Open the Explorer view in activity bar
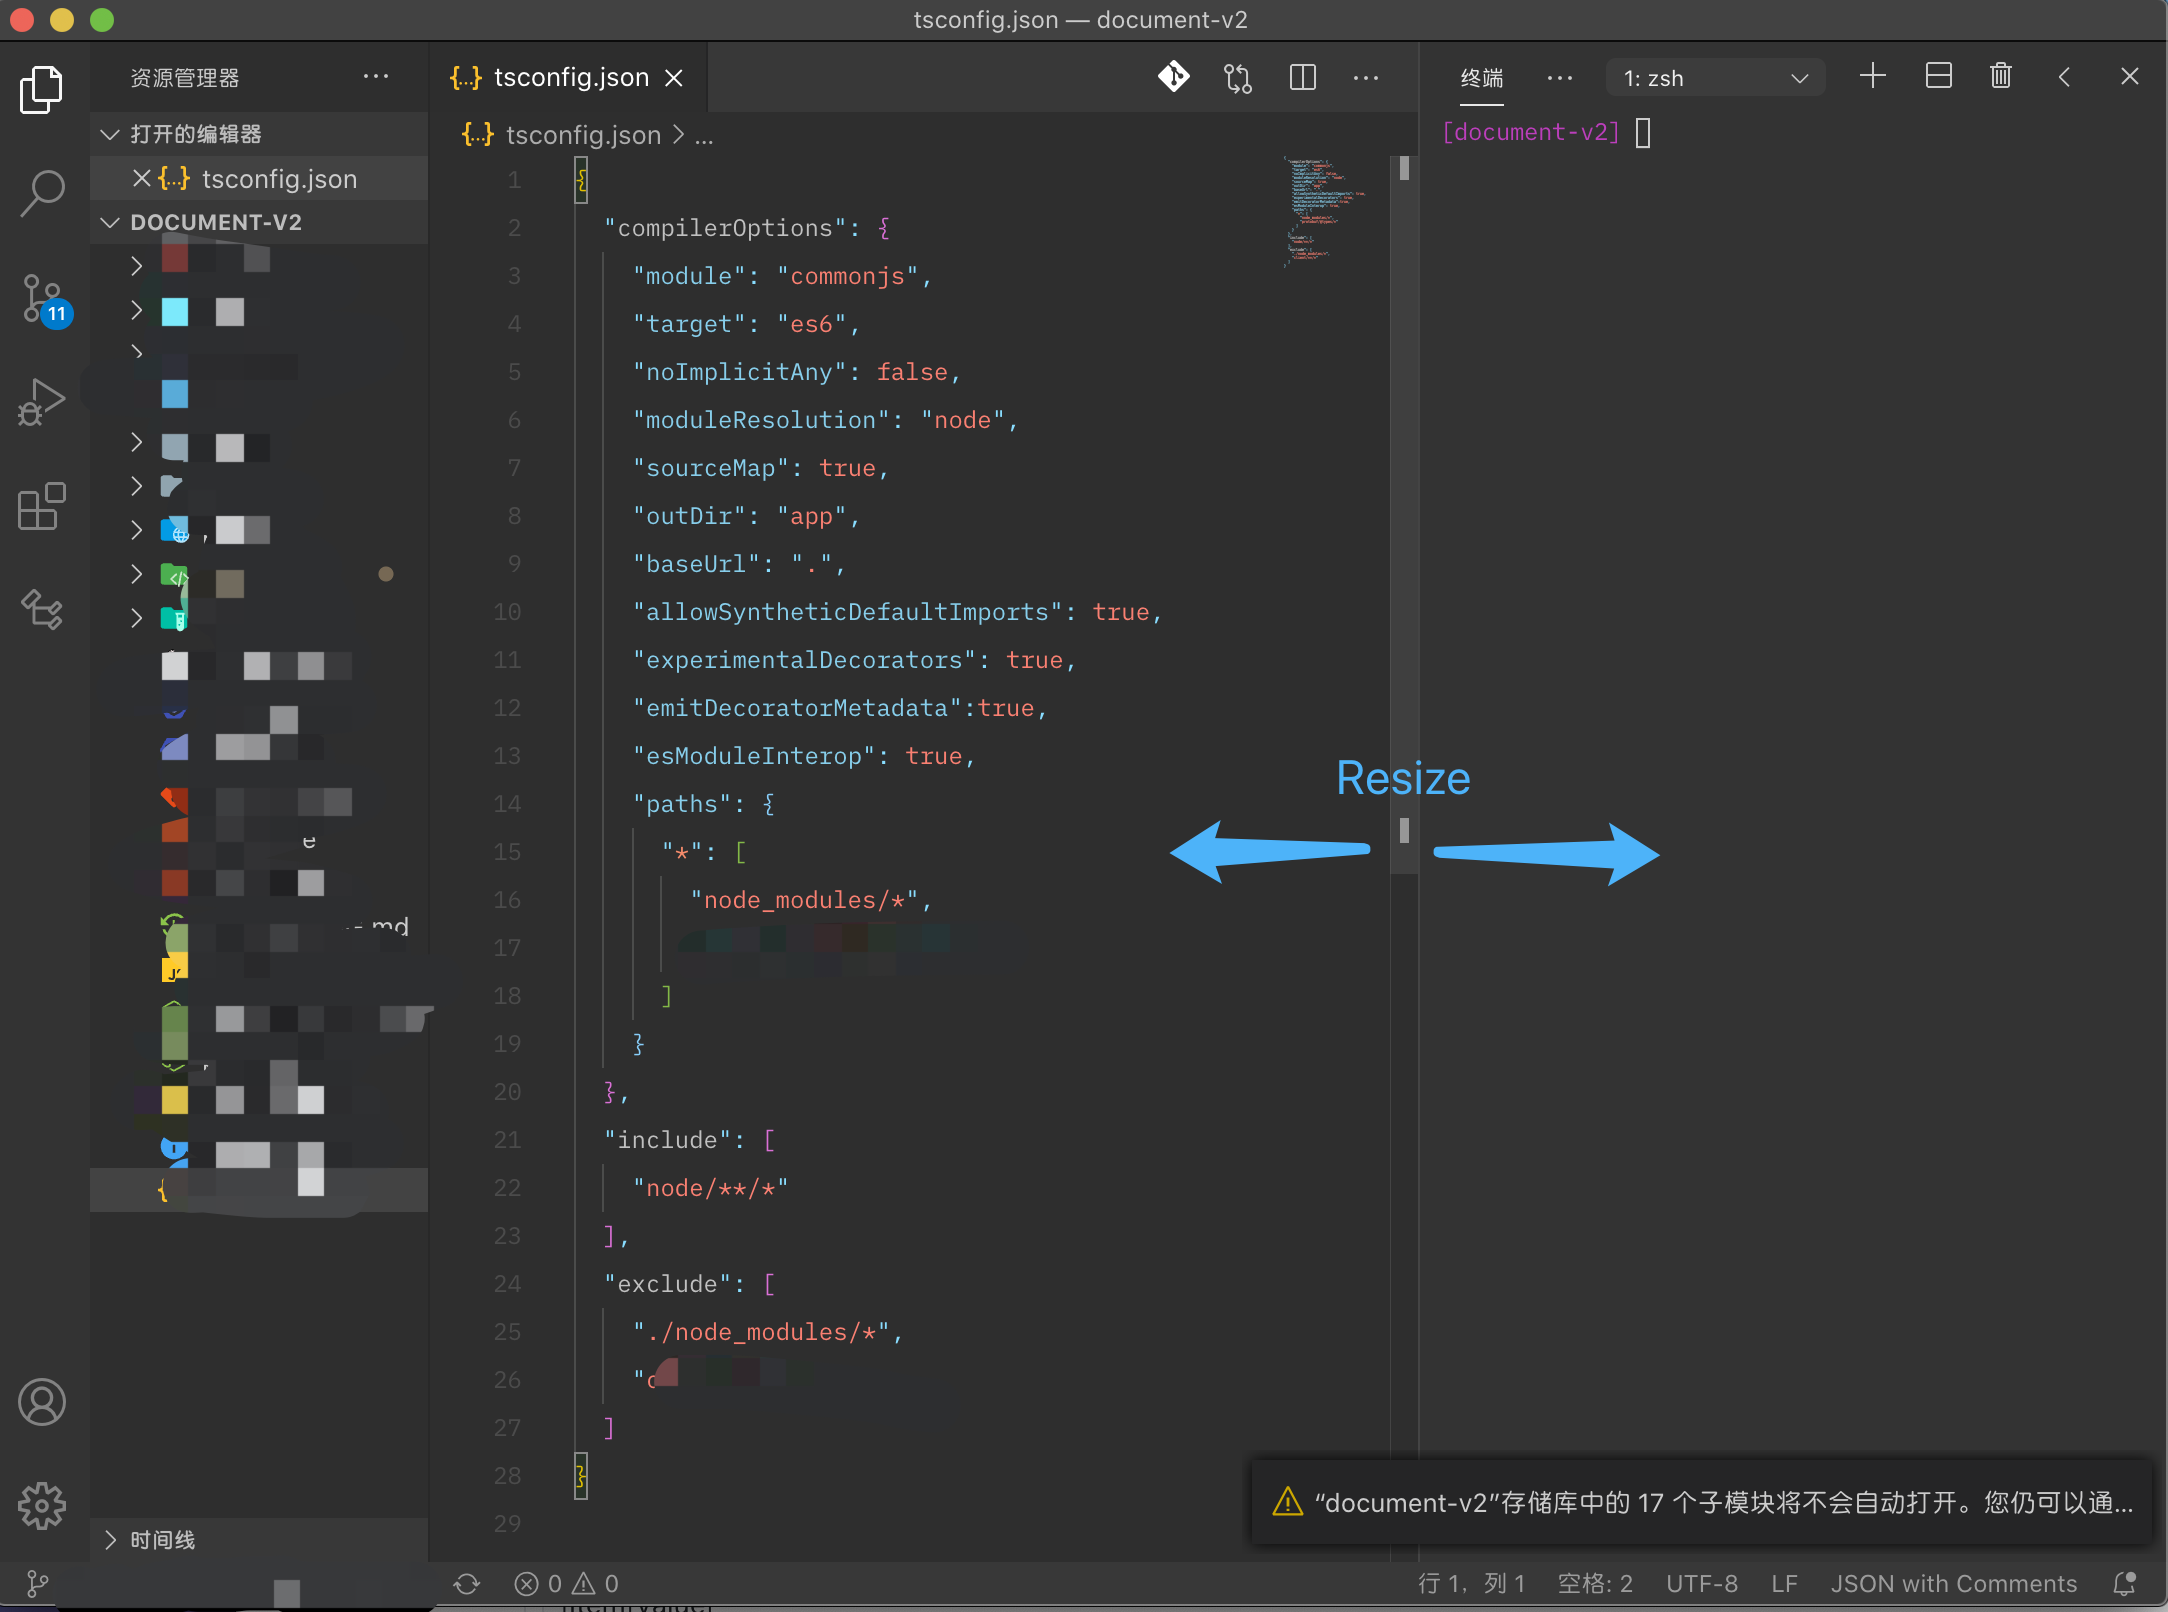Screen dimensions: 2168x1612 click(42, 90)
